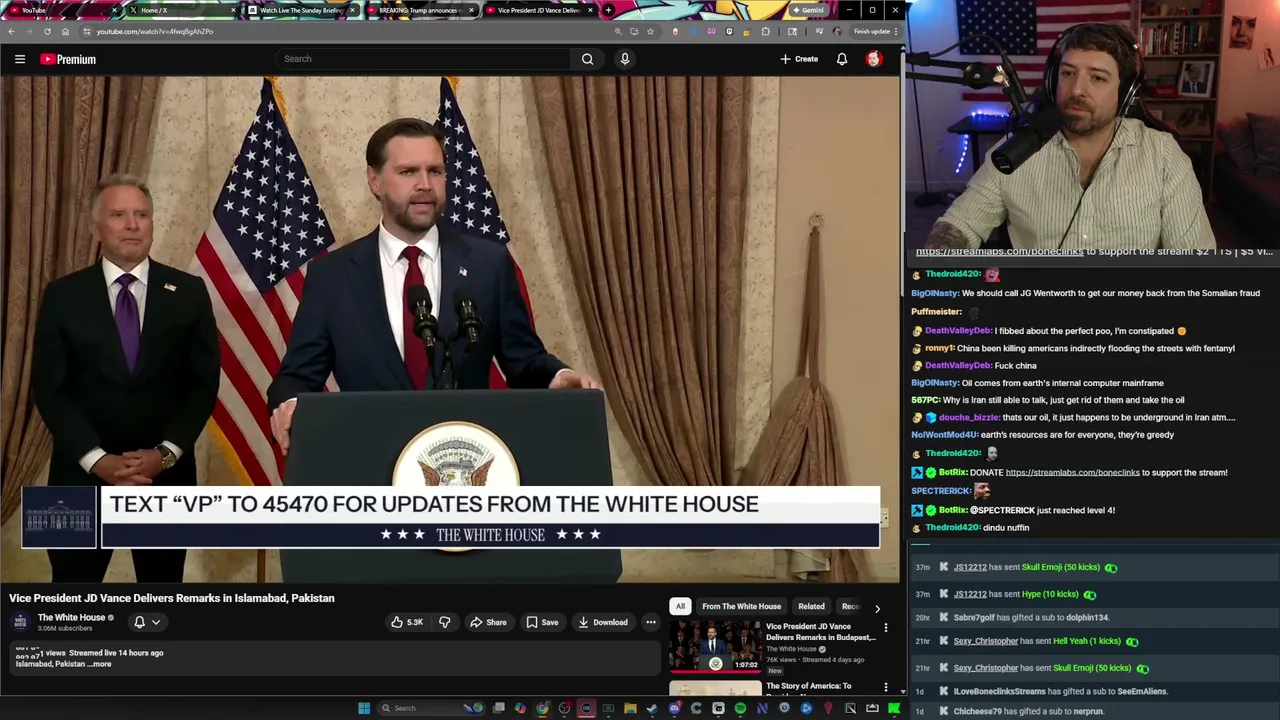Open the green Kick app on the taskbar

[894, 708]
